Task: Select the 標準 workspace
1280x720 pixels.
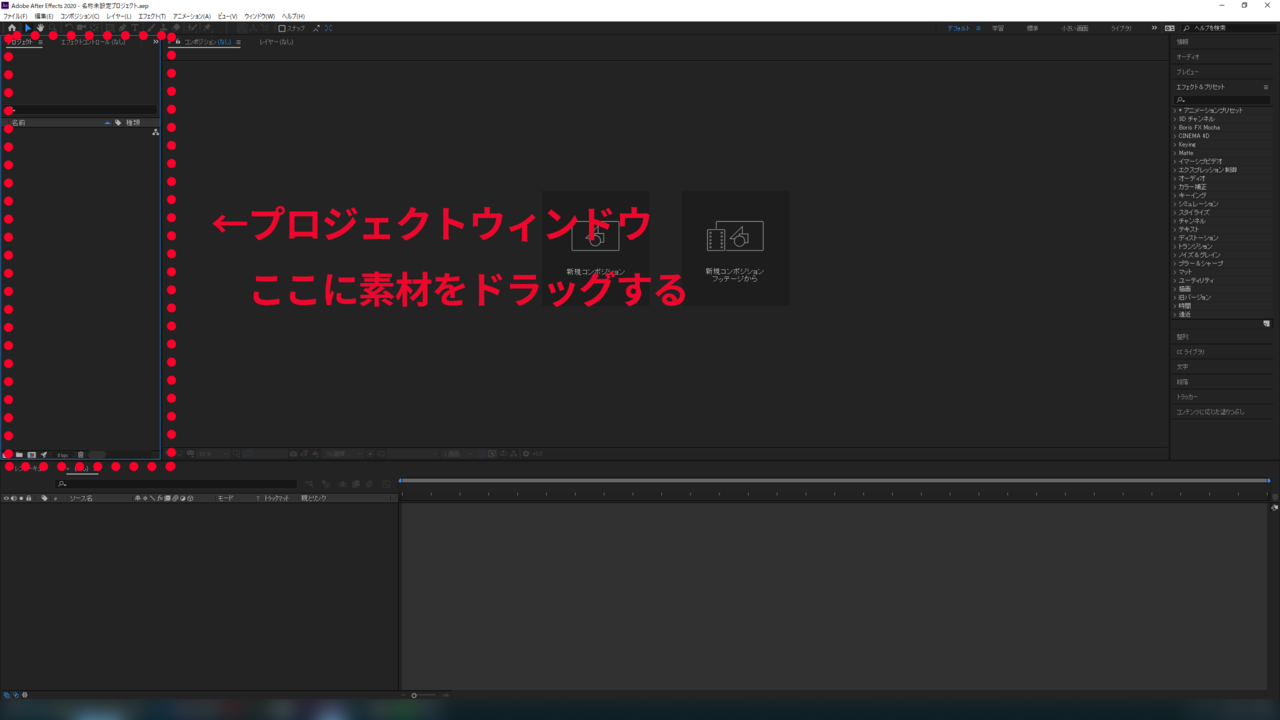Action: point(1032,28)
